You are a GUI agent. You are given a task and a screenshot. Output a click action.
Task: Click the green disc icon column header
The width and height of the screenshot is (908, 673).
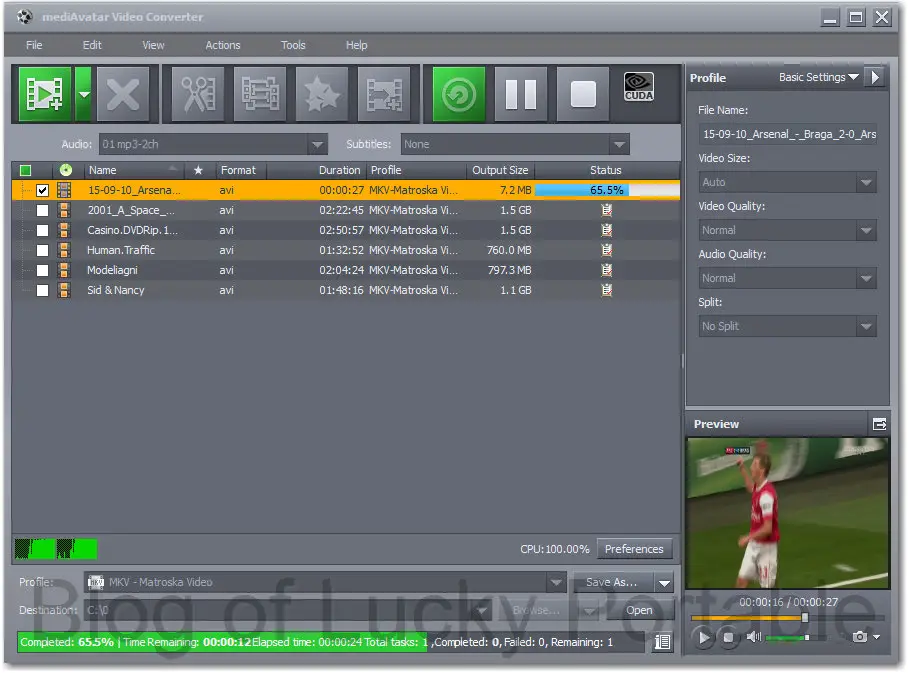coord(66,170)
